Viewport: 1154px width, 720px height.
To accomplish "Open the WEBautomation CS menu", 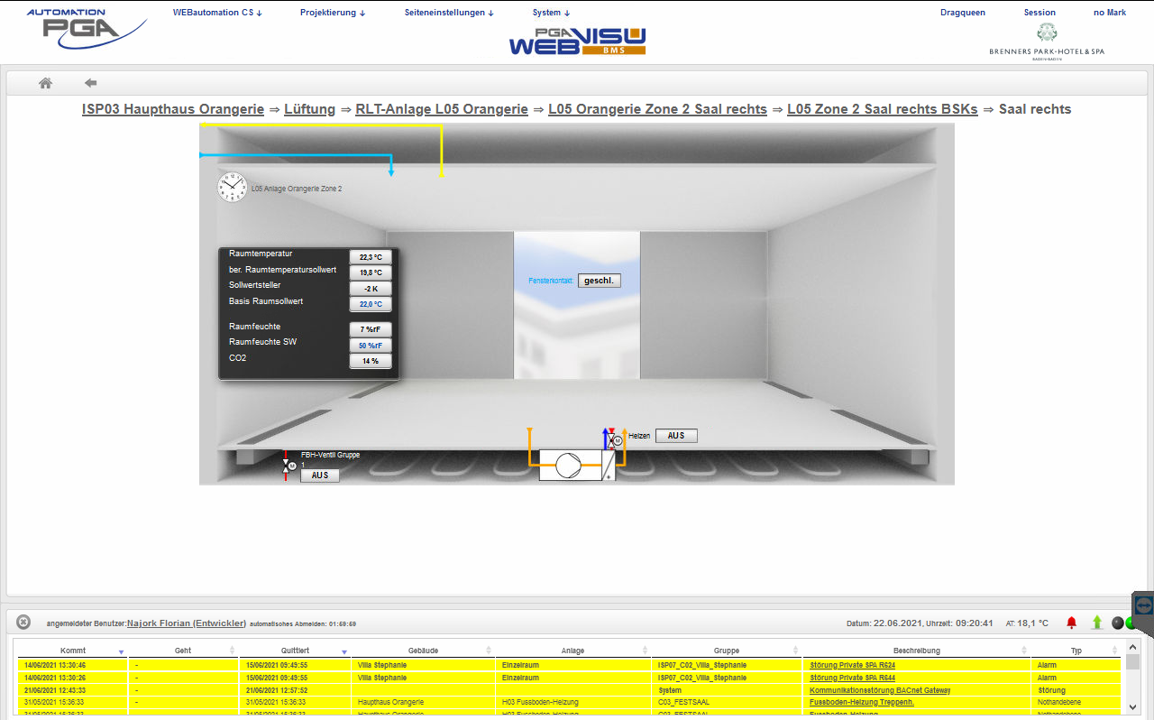I will (217, 13).
